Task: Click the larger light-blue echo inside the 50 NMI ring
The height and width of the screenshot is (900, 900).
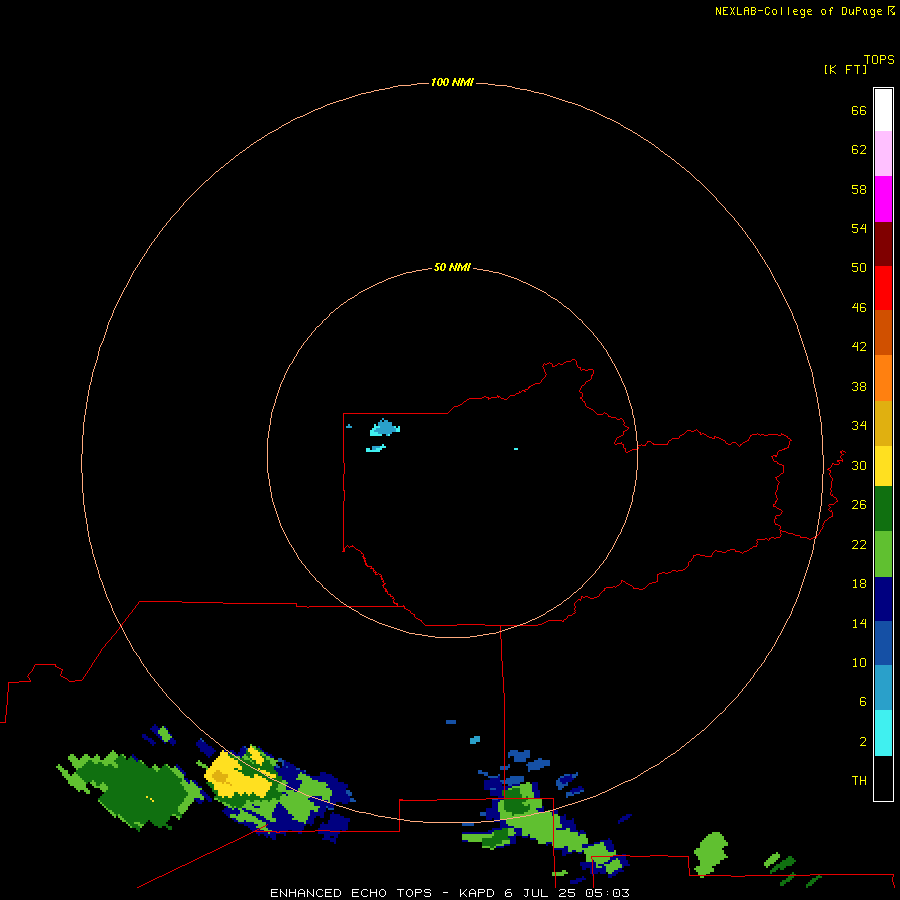Action: coord(385,428)
